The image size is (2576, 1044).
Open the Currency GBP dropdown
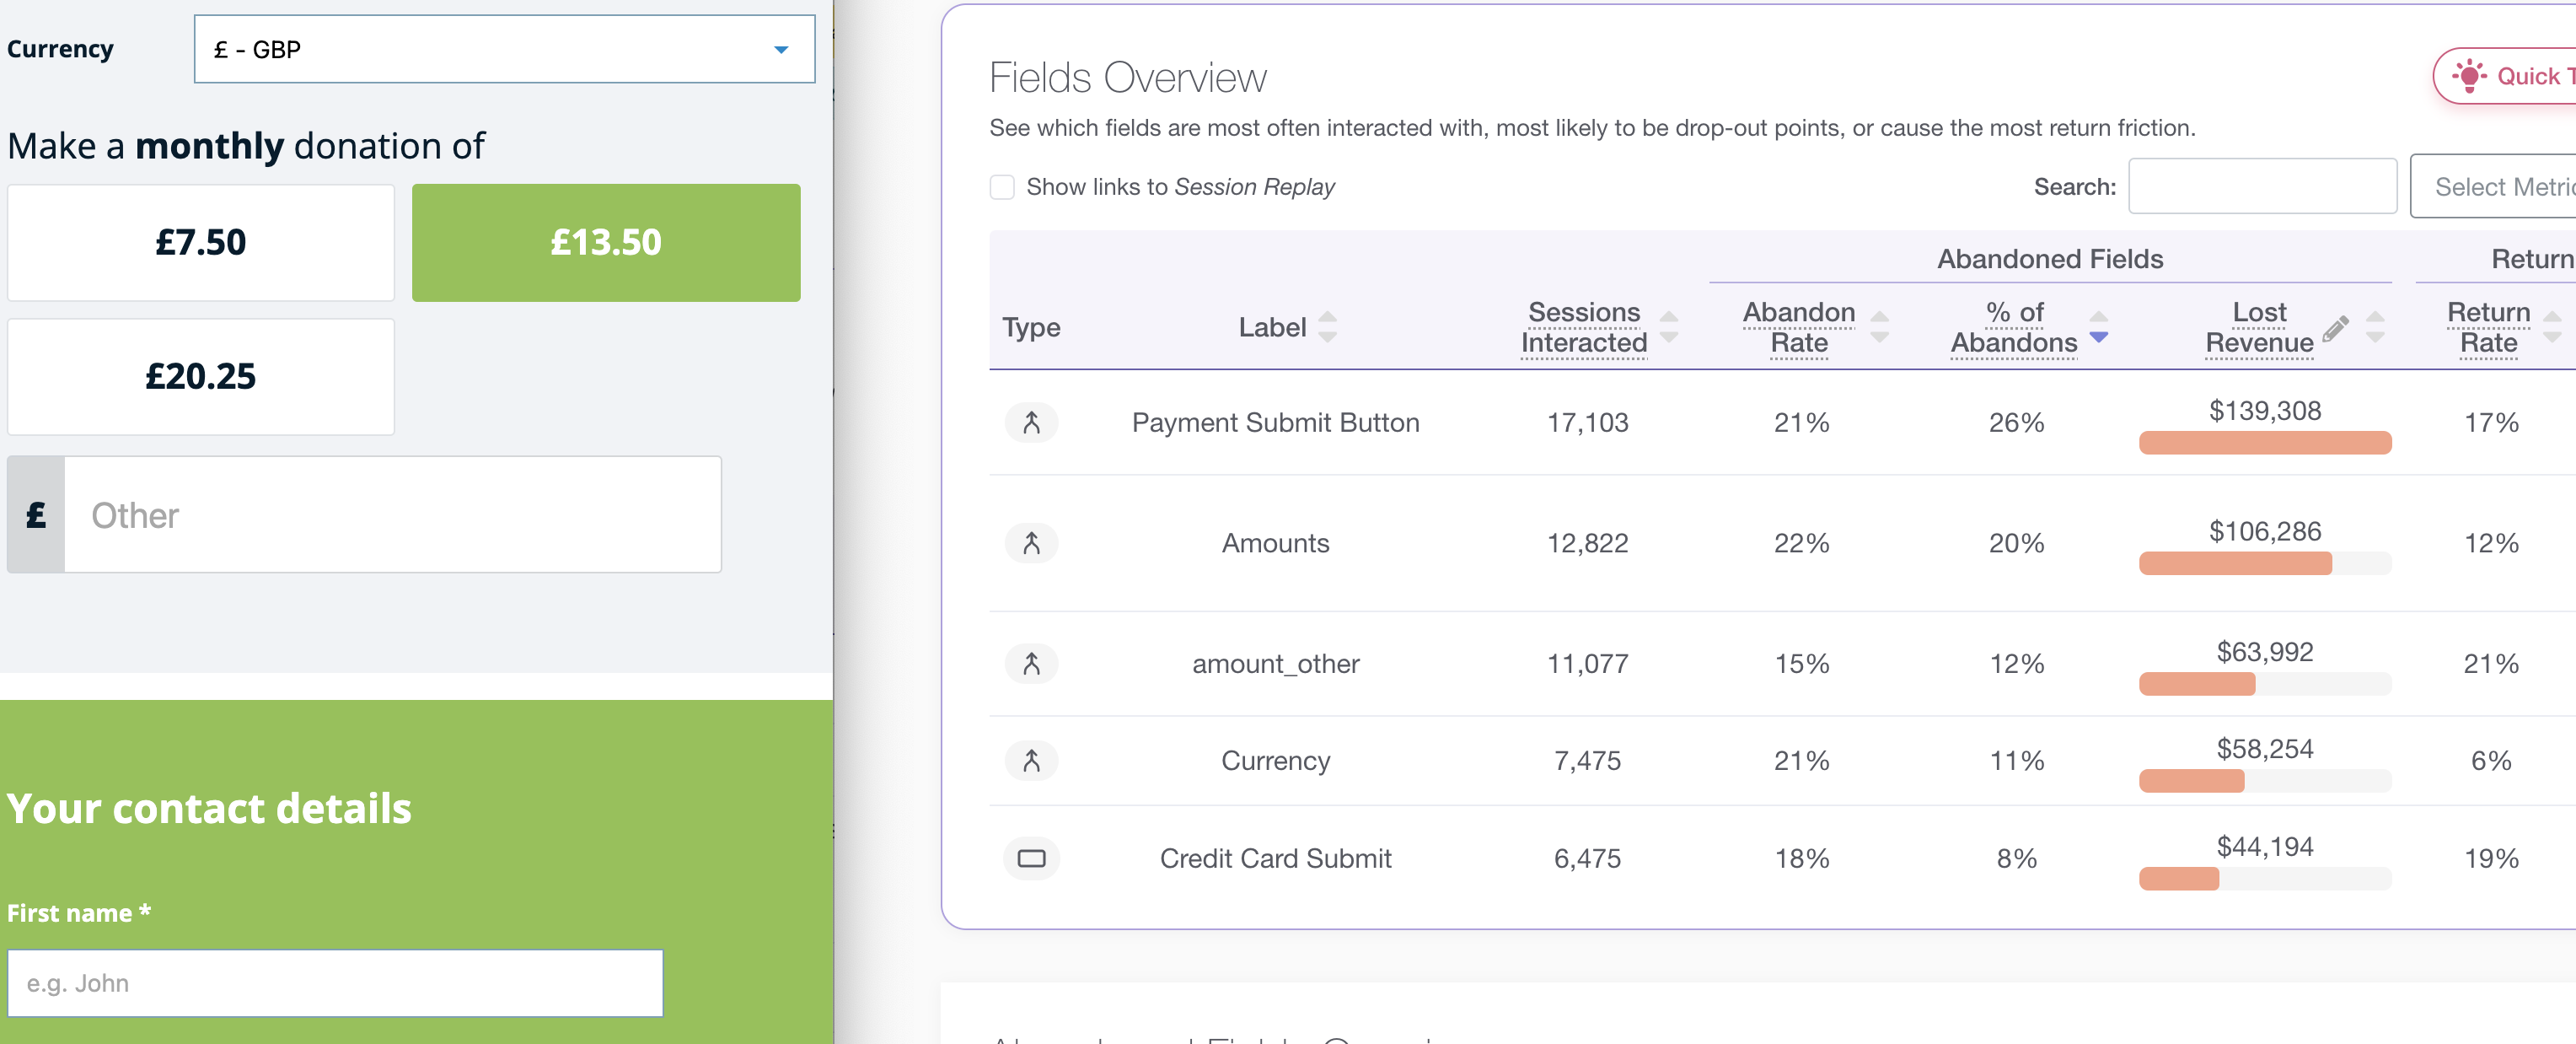click(504, 49)
